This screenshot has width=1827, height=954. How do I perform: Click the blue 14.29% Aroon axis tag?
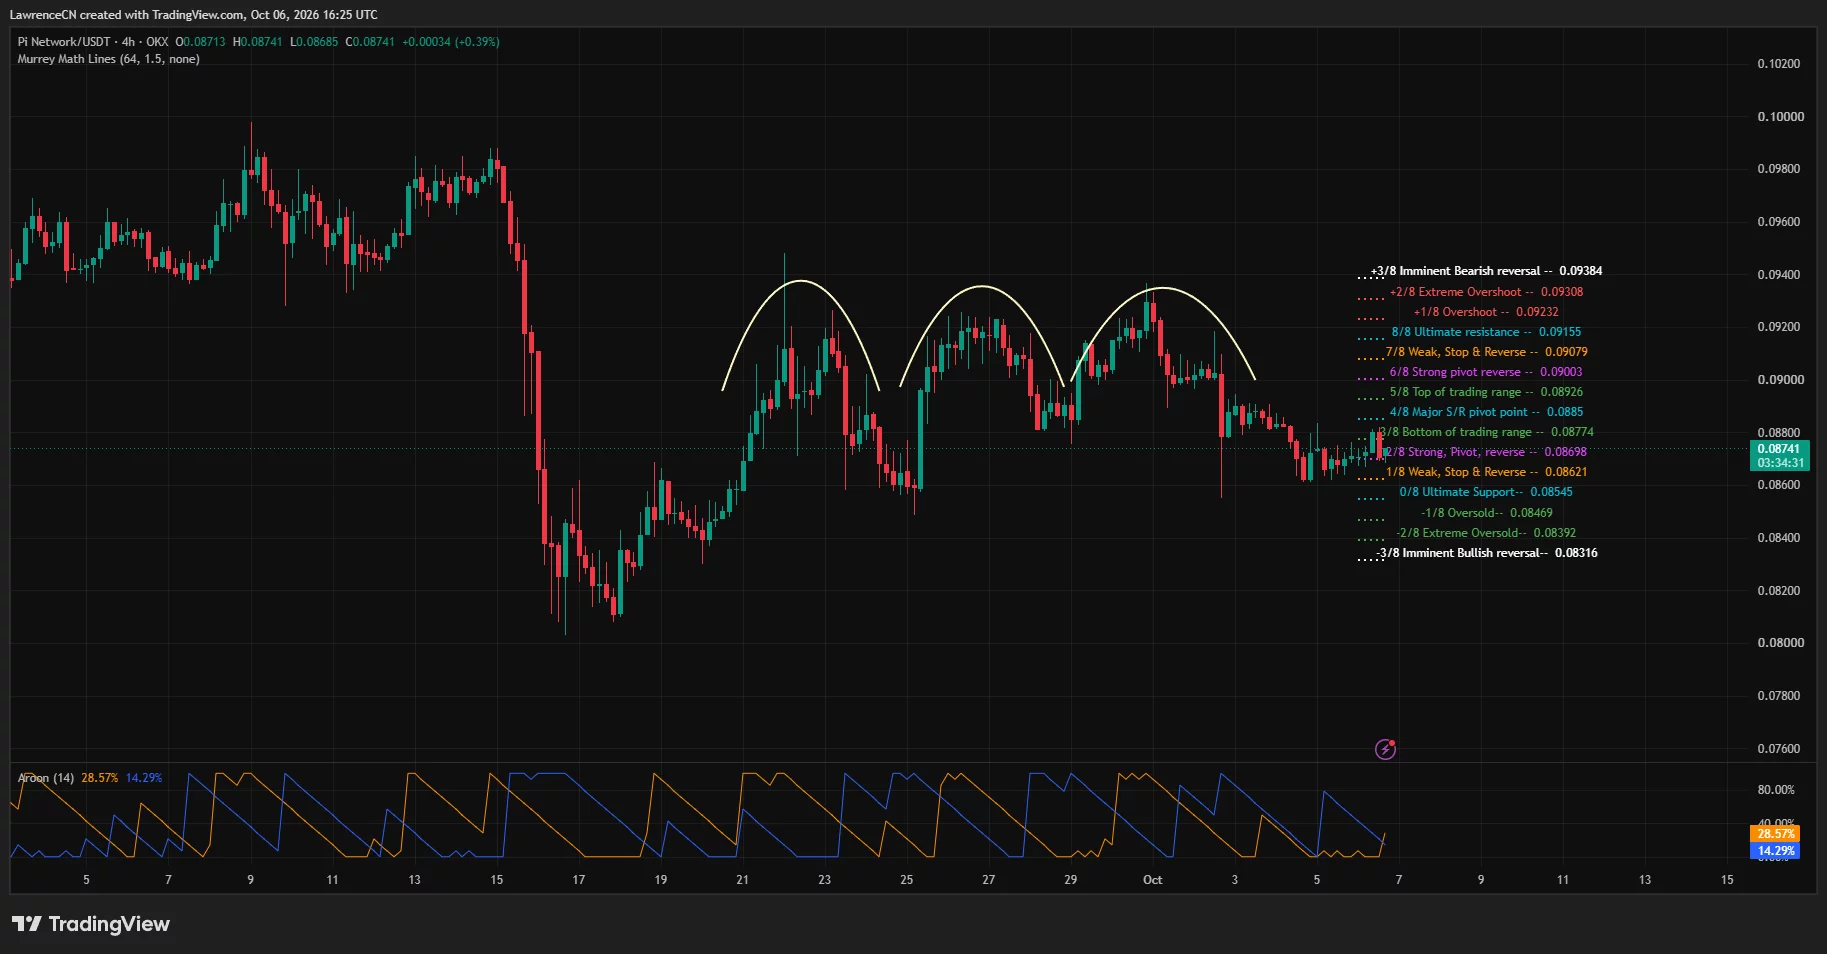1776,851
